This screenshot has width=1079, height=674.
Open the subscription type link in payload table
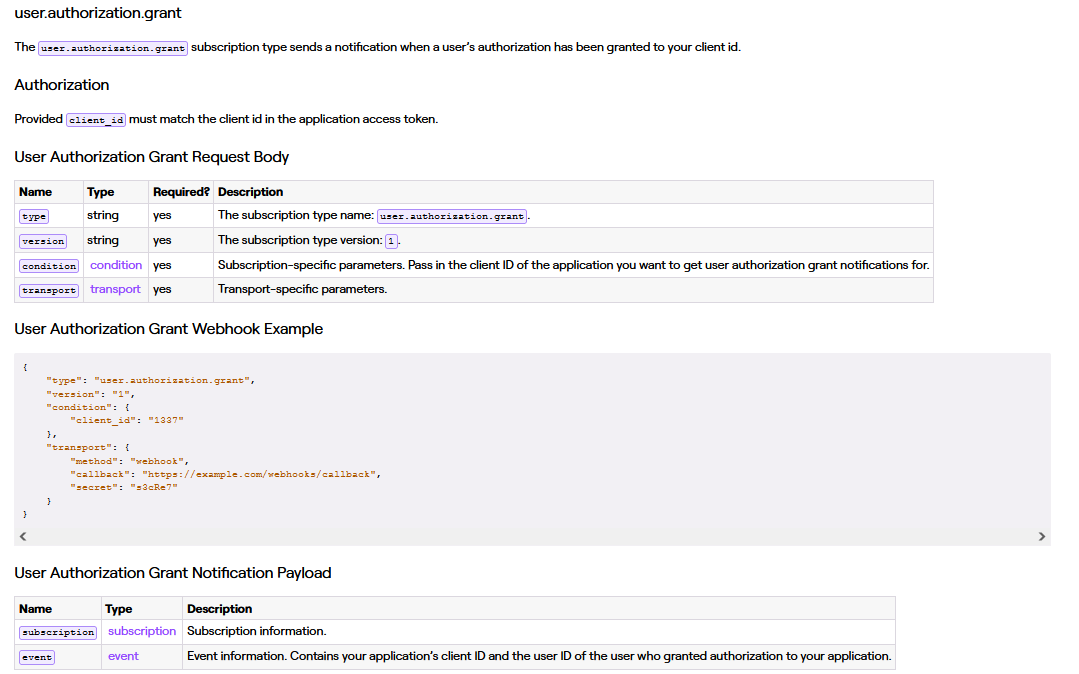pos(141,631)
